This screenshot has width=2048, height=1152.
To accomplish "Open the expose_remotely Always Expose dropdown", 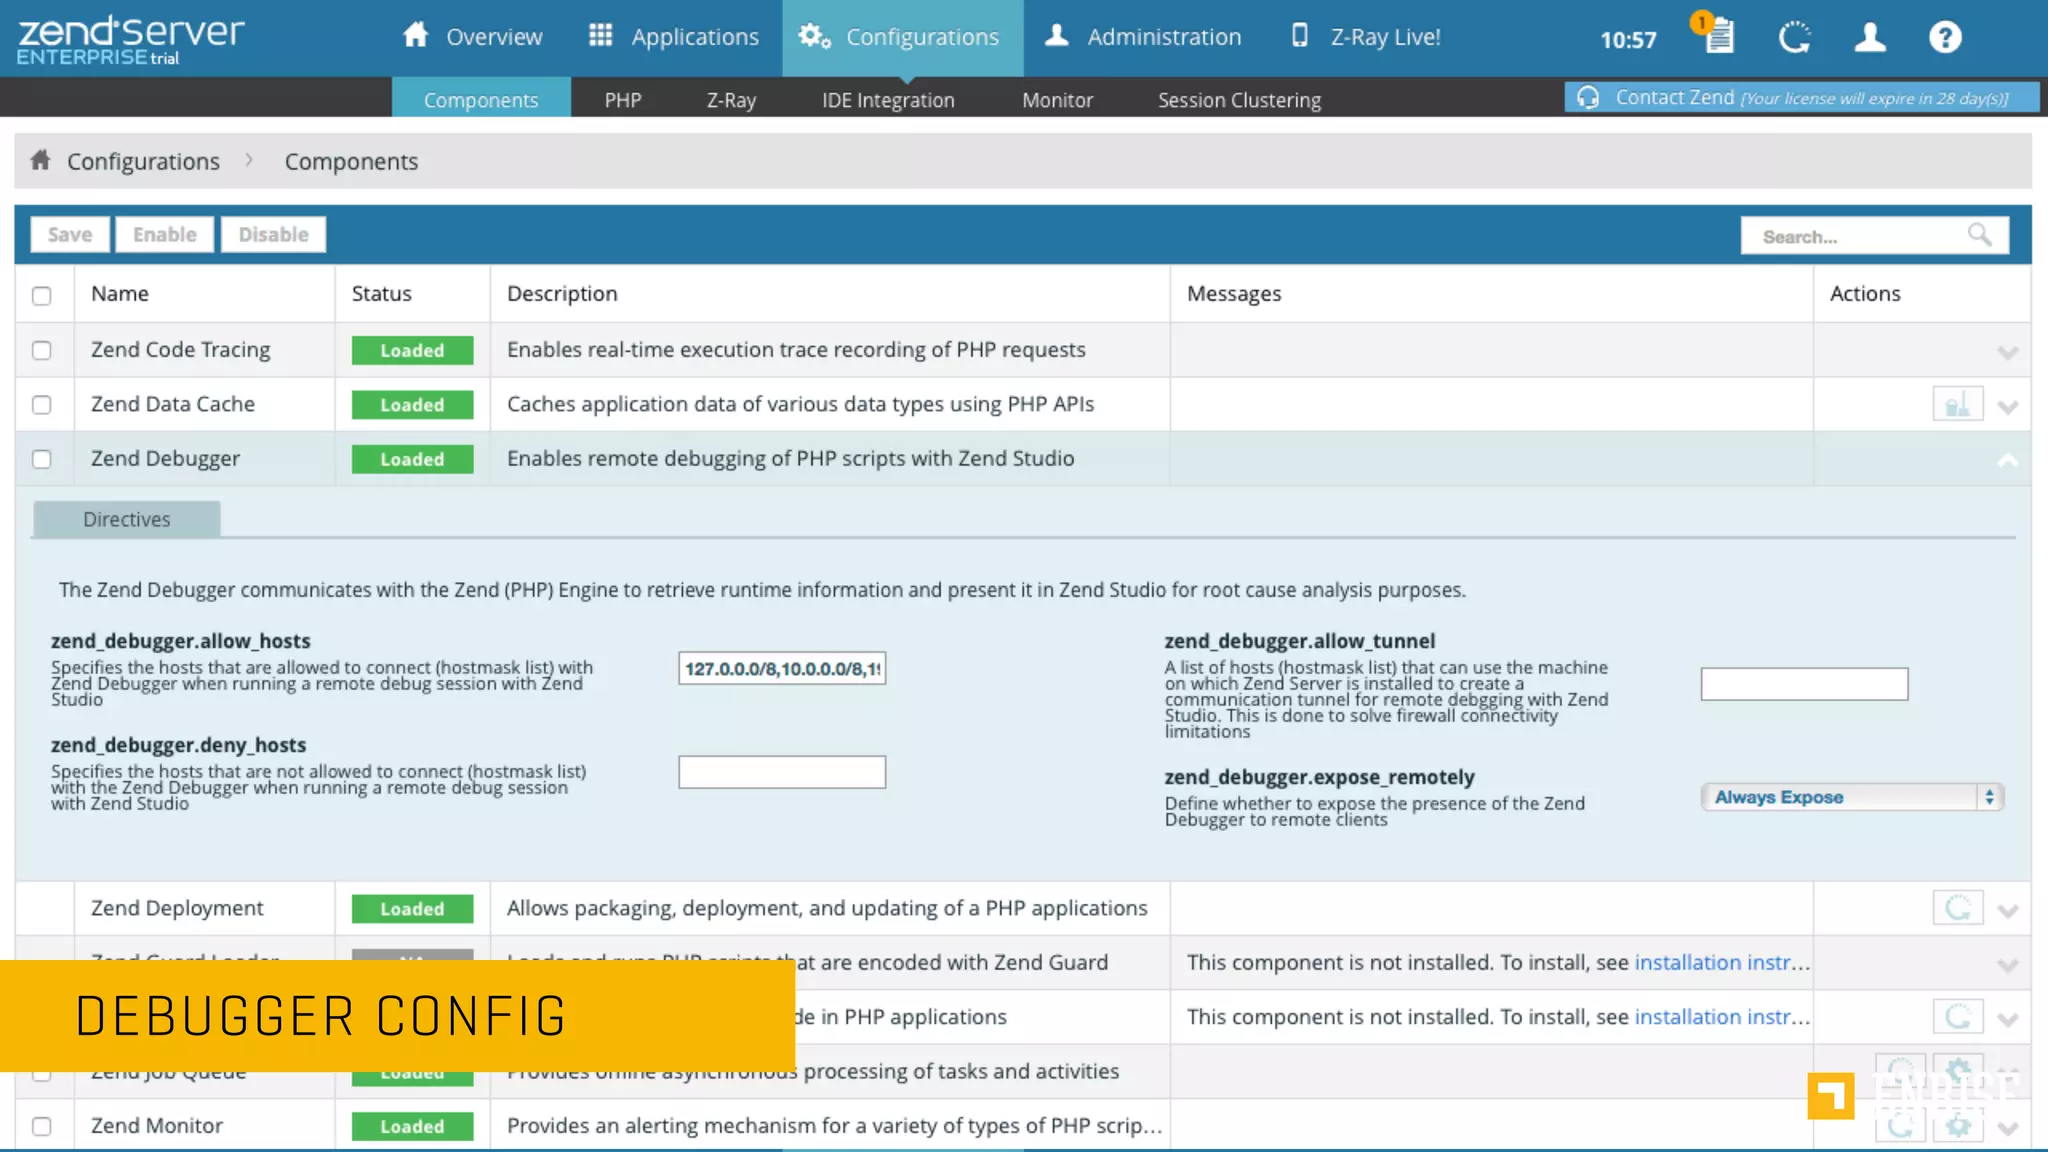I will (1852, 797).
